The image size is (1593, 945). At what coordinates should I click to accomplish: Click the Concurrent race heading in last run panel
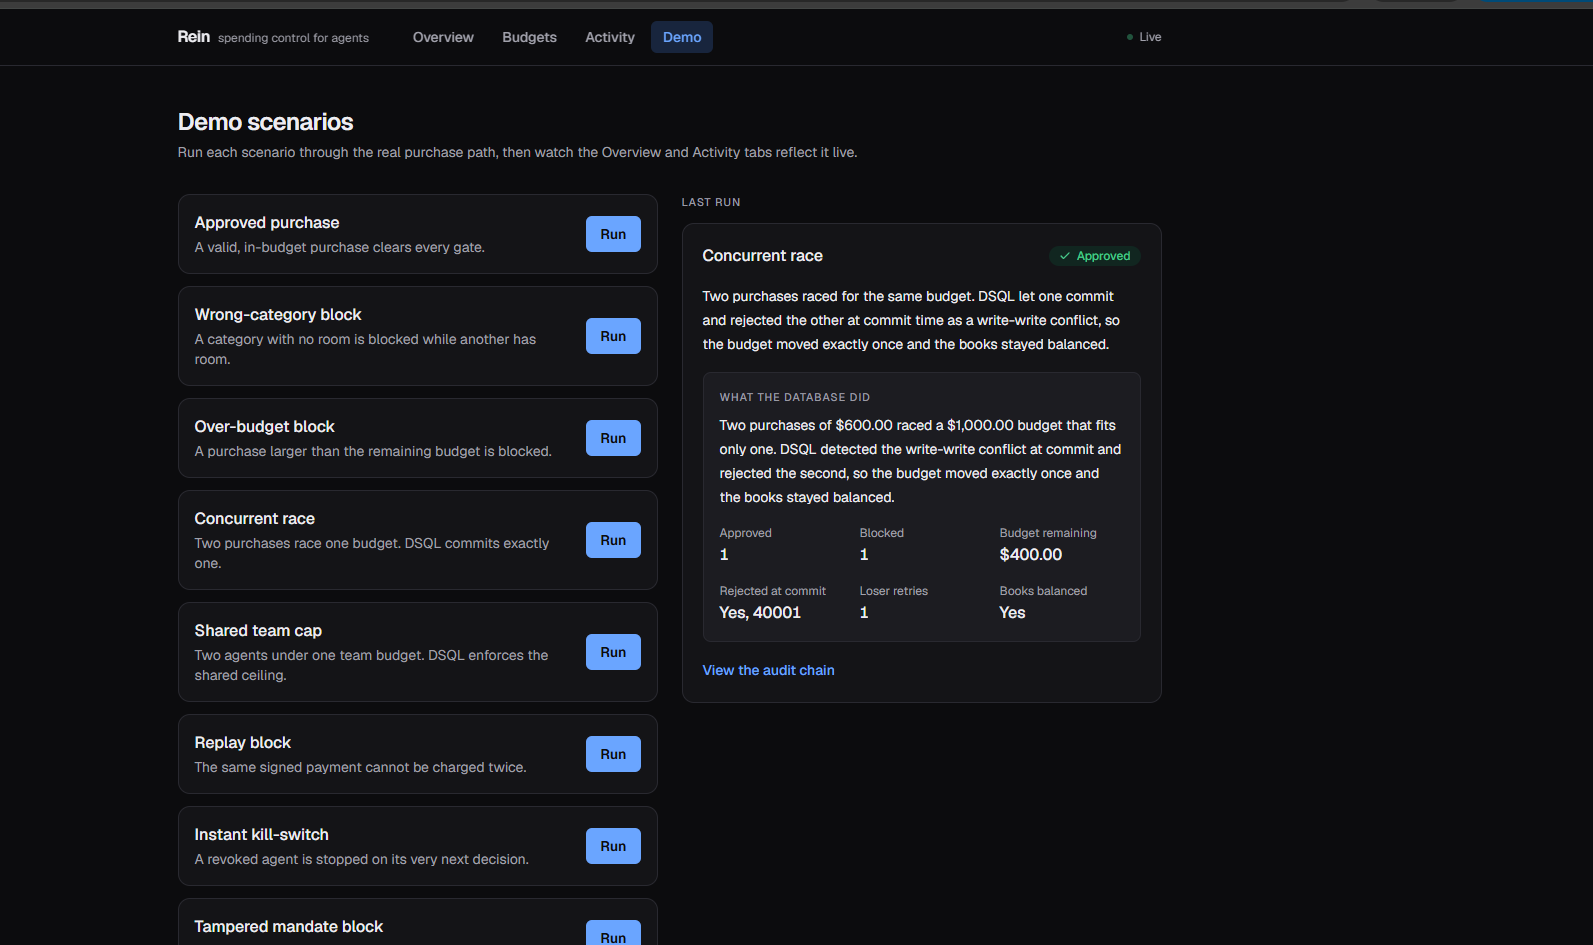click(x=763, y=256)
